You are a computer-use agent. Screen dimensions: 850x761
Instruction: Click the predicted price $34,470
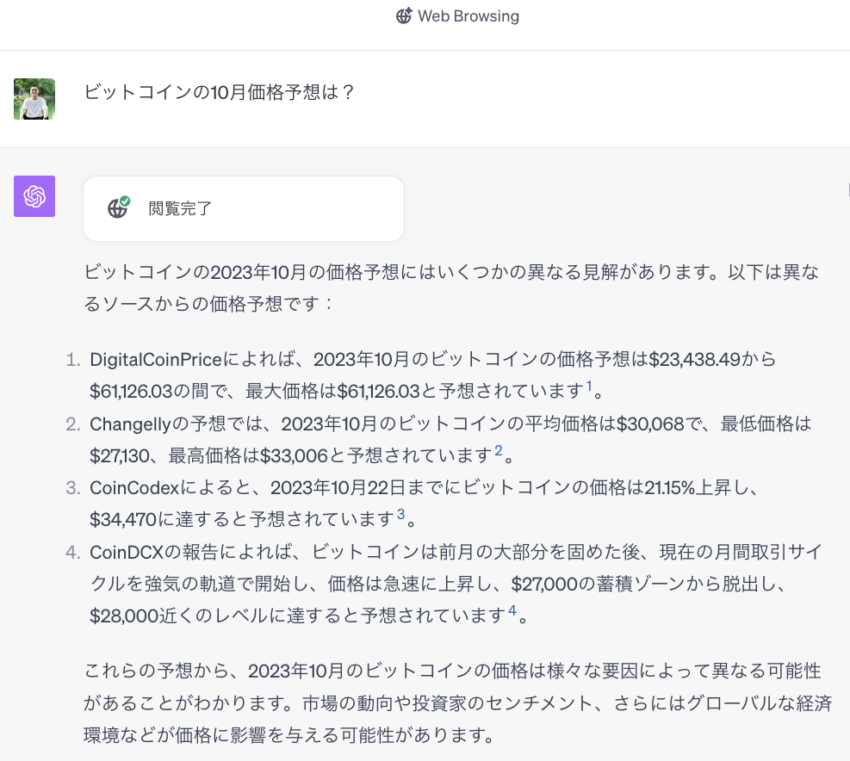[x=123, y=520]
